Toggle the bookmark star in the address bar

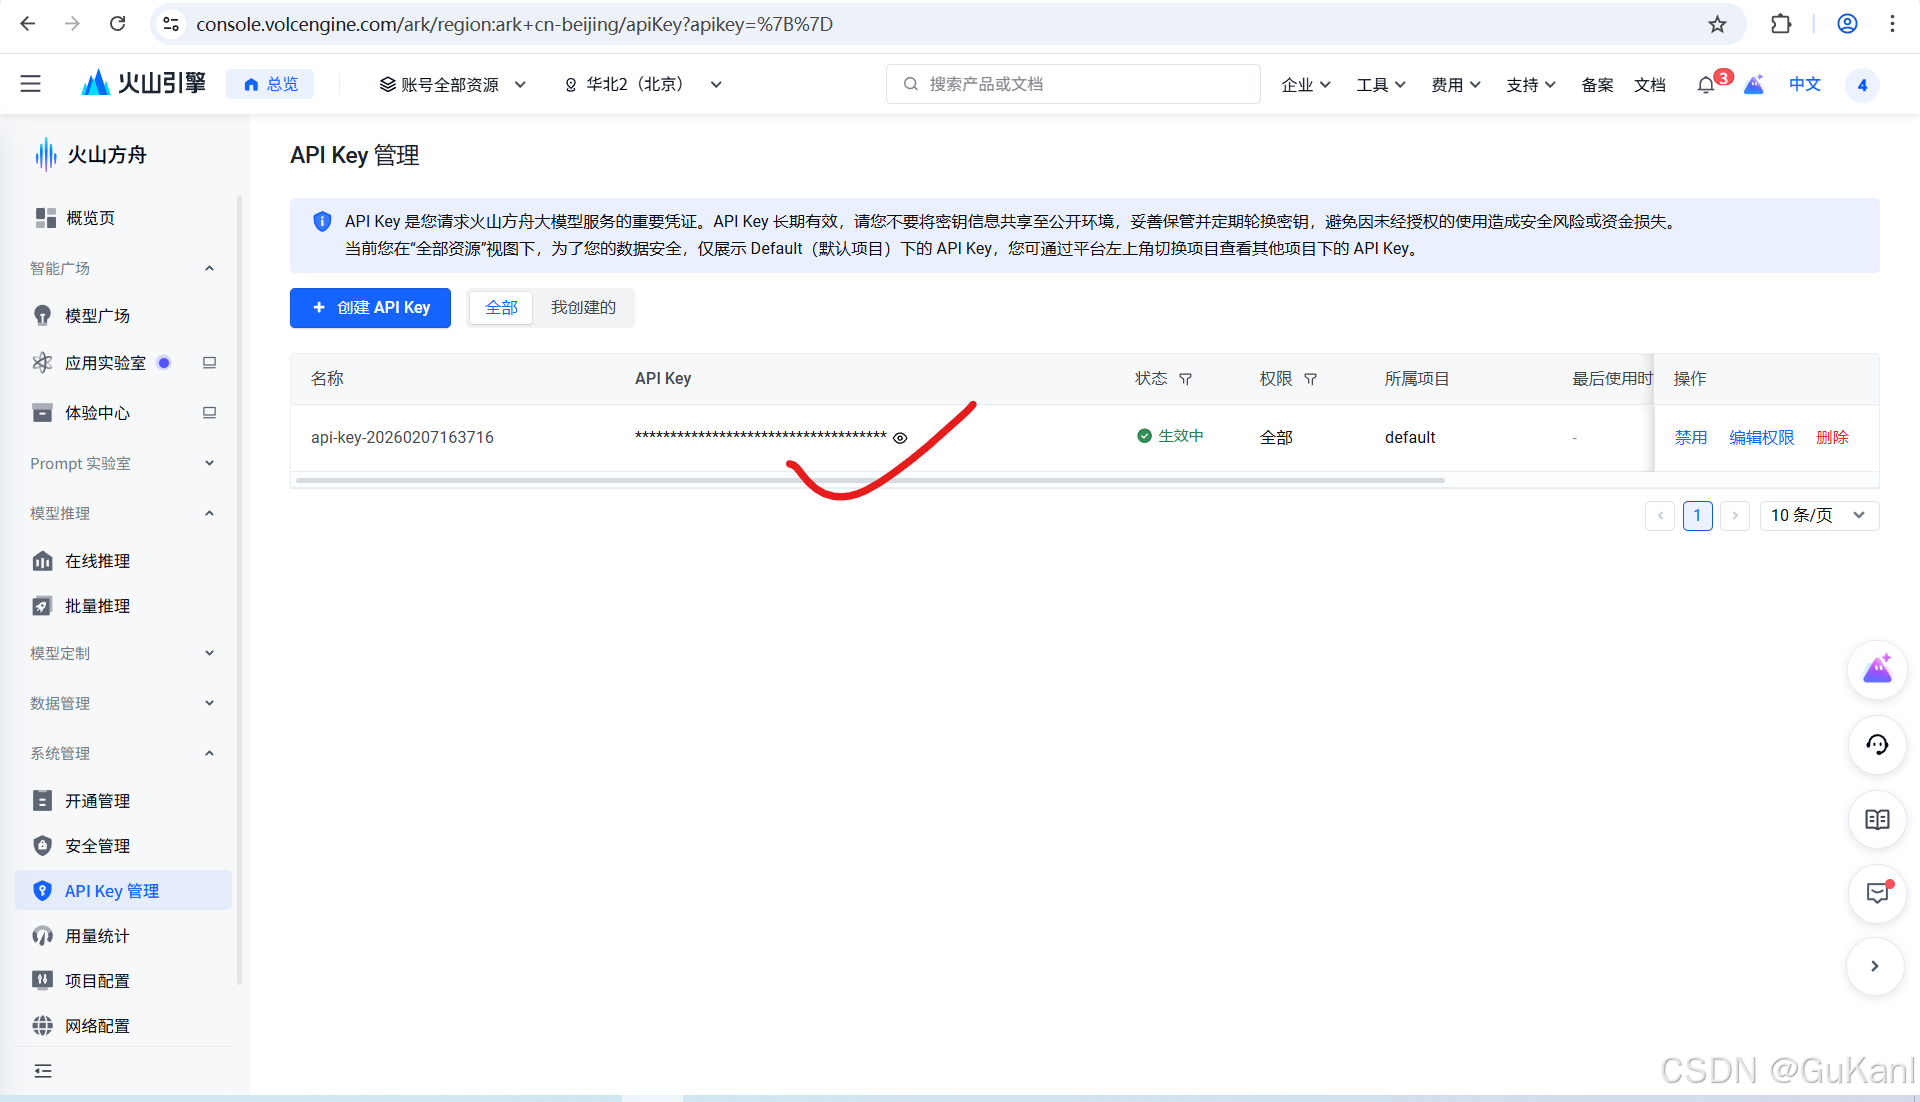coord(1718,24)
